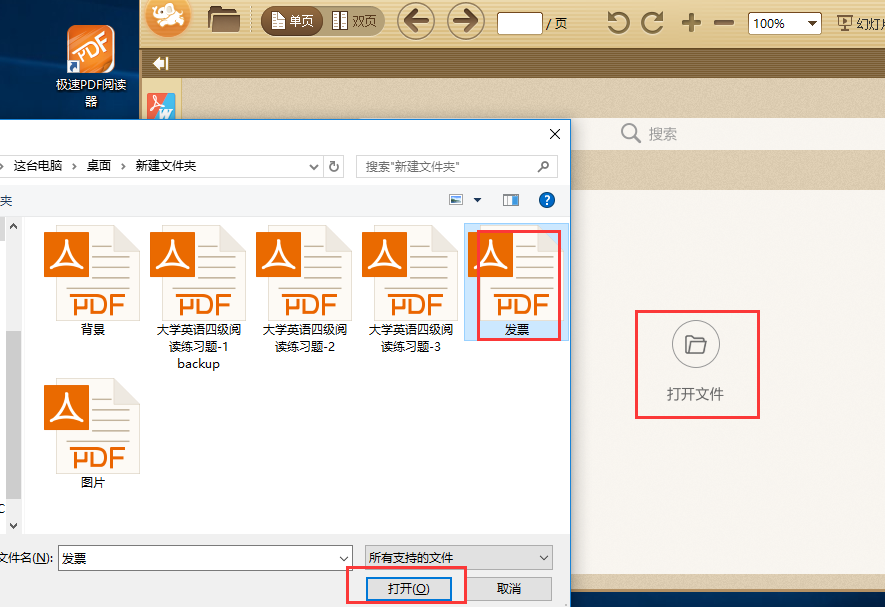
Task: Rotate the page clockwise
Action: (652, 23)
